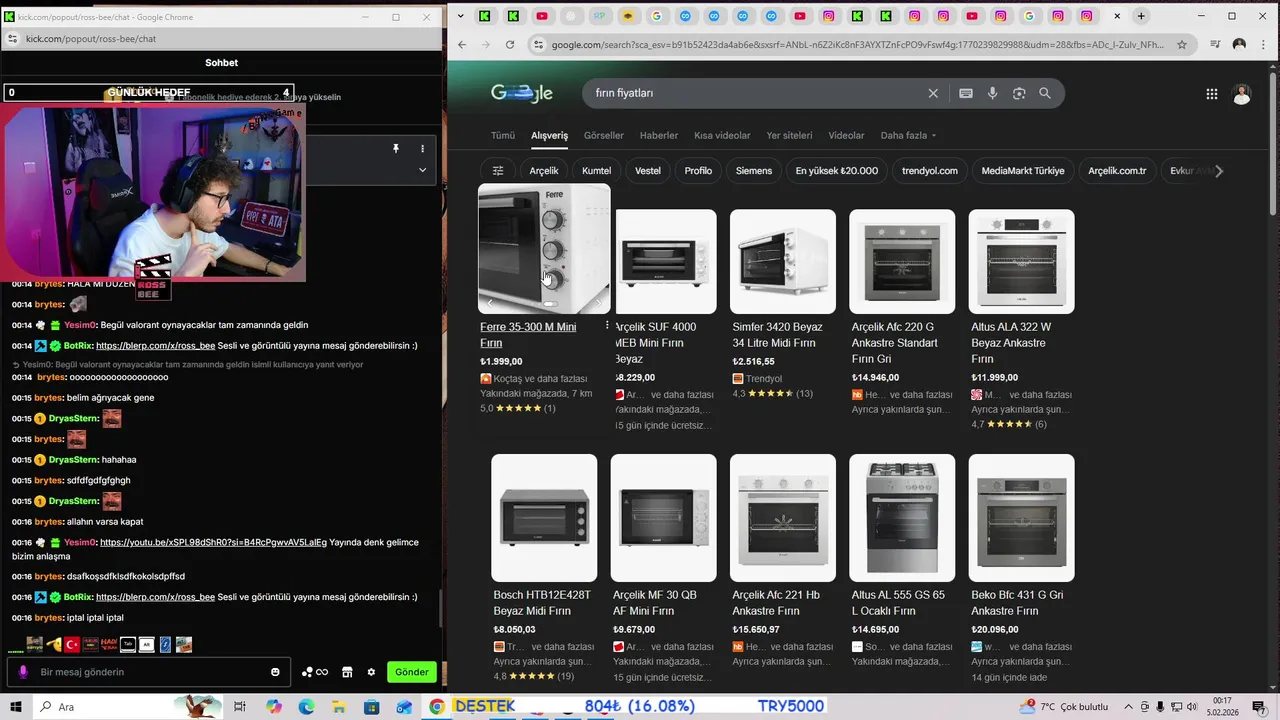
Task: Open the Google account avatar
Action: (x=1242, y=94)
